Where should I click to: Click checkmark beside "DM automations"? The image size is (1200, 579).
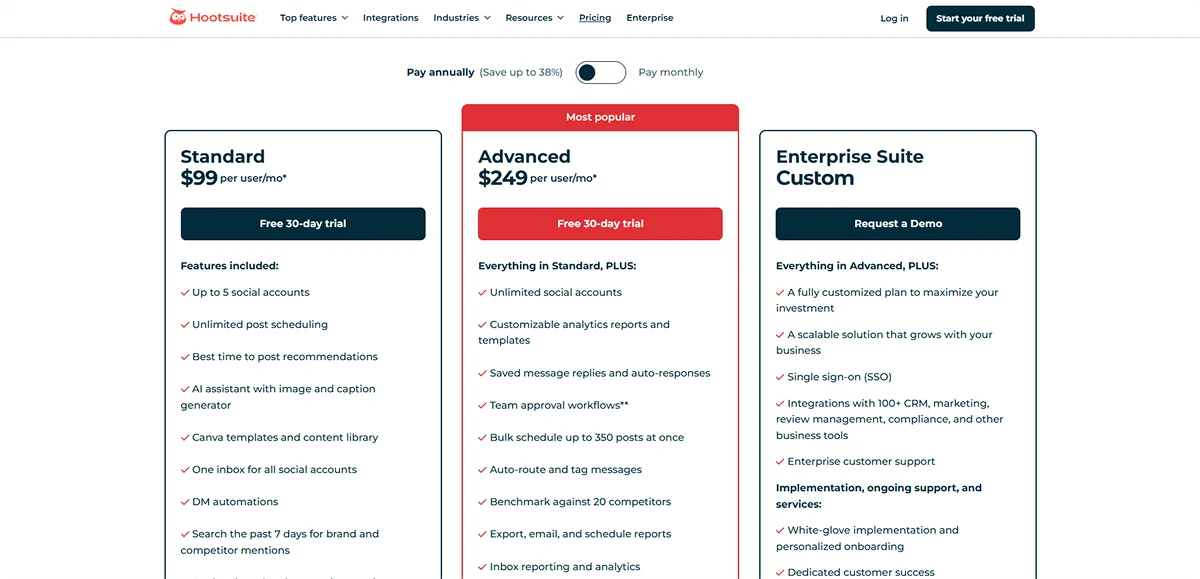tap(185, 501)
